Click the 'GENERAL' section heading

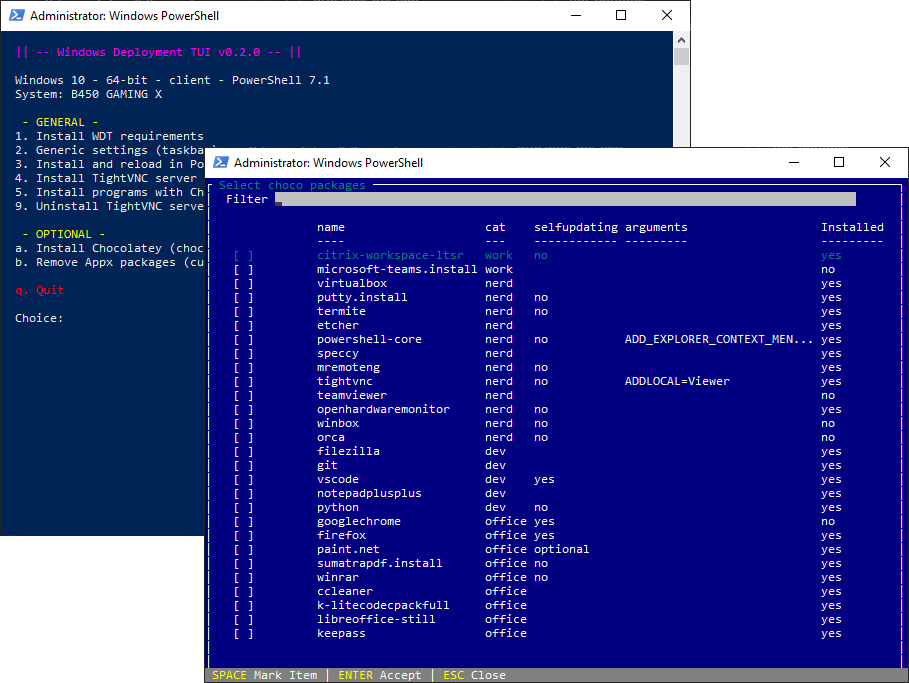[x=60, y=122]
